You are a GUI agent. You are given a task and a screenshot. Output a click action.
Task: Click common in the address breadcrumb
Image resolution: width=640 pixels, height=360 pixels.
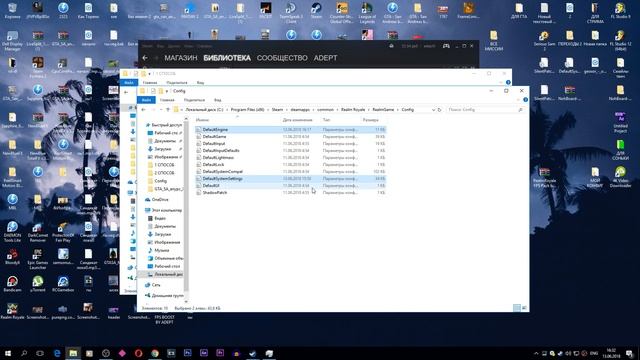pyautogui.click(x=325, y=110)
